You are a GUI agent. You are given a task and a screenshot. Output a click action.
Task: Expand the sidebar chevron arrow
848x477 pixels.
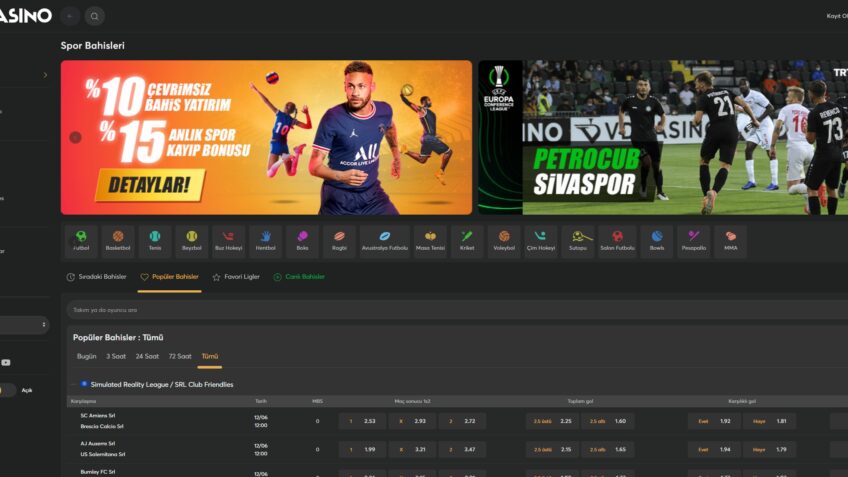[x=45, y=75]
